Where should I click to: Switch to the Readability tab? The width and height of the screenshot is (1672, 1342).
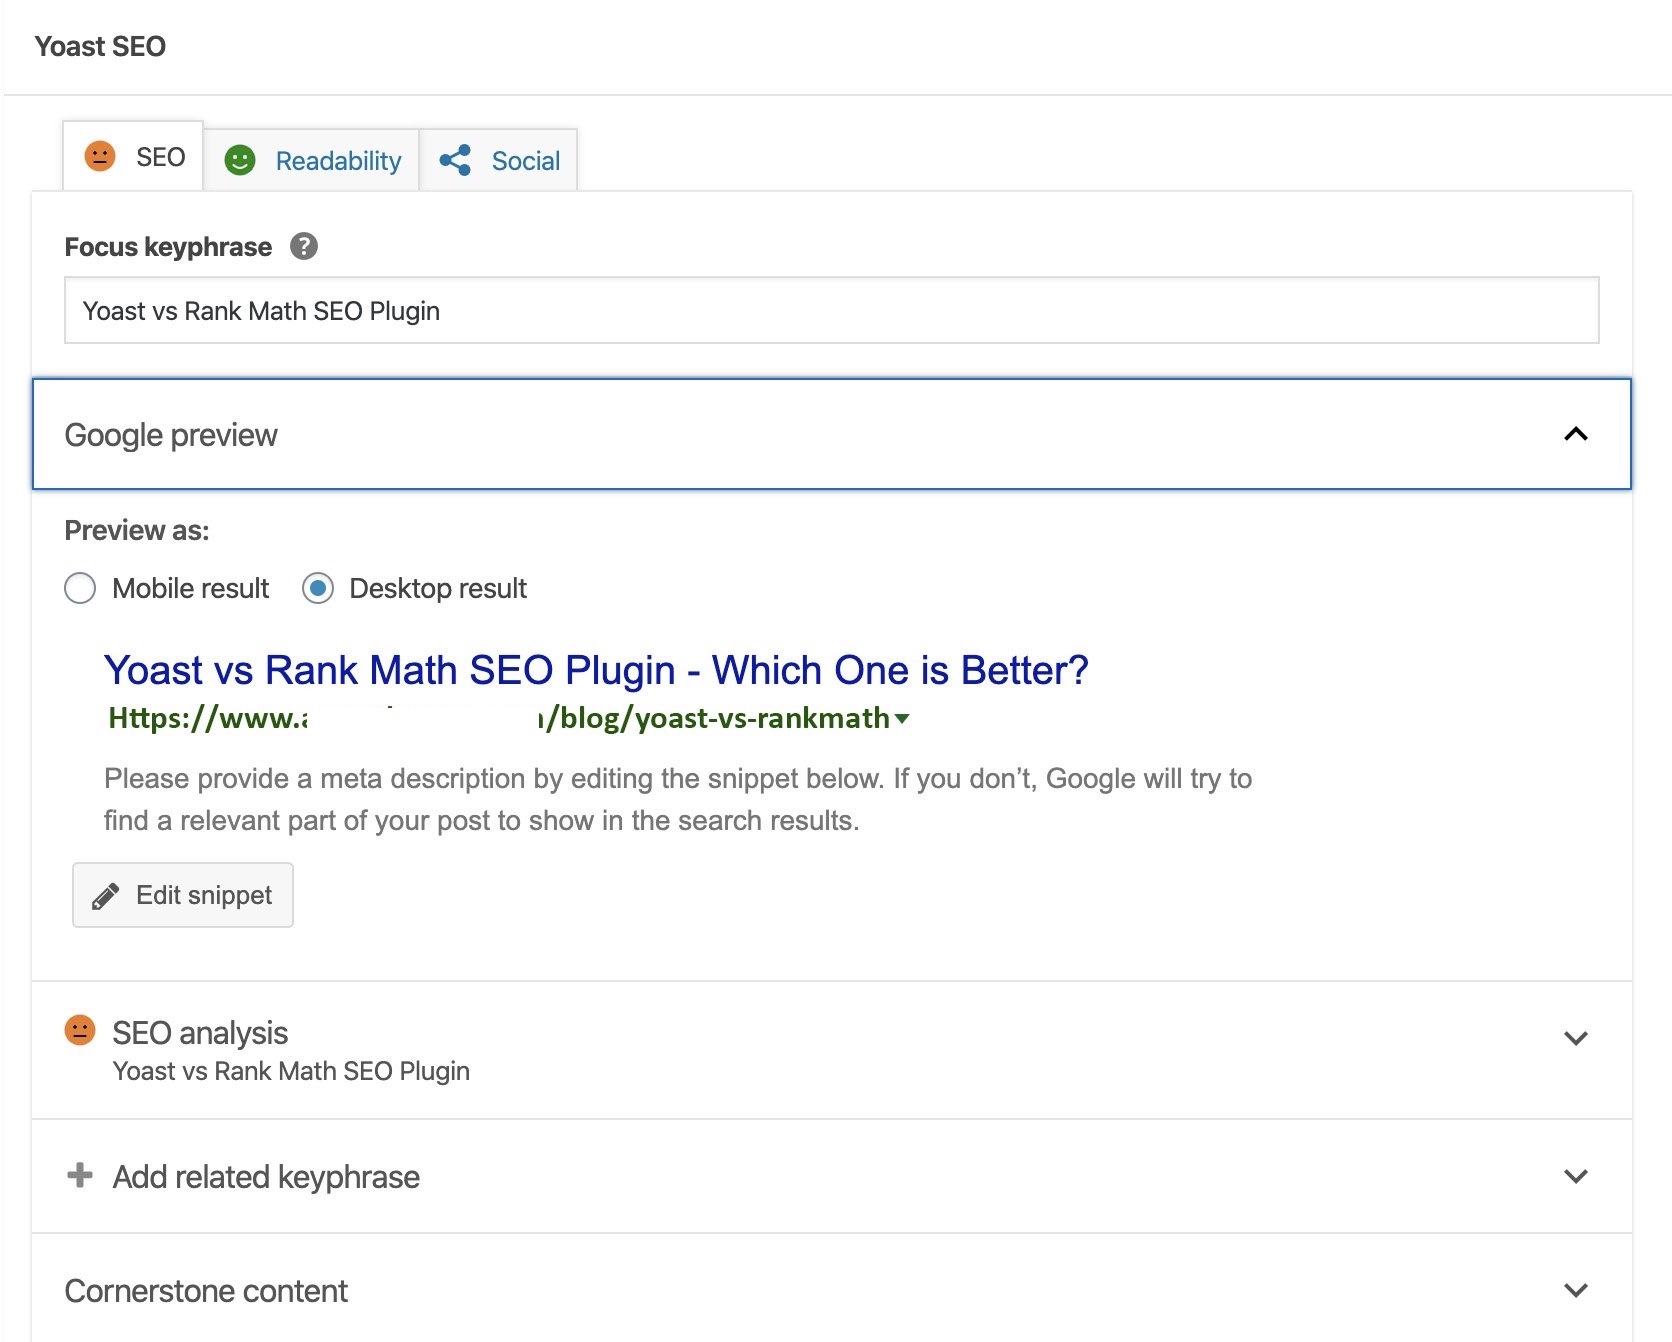312,160
